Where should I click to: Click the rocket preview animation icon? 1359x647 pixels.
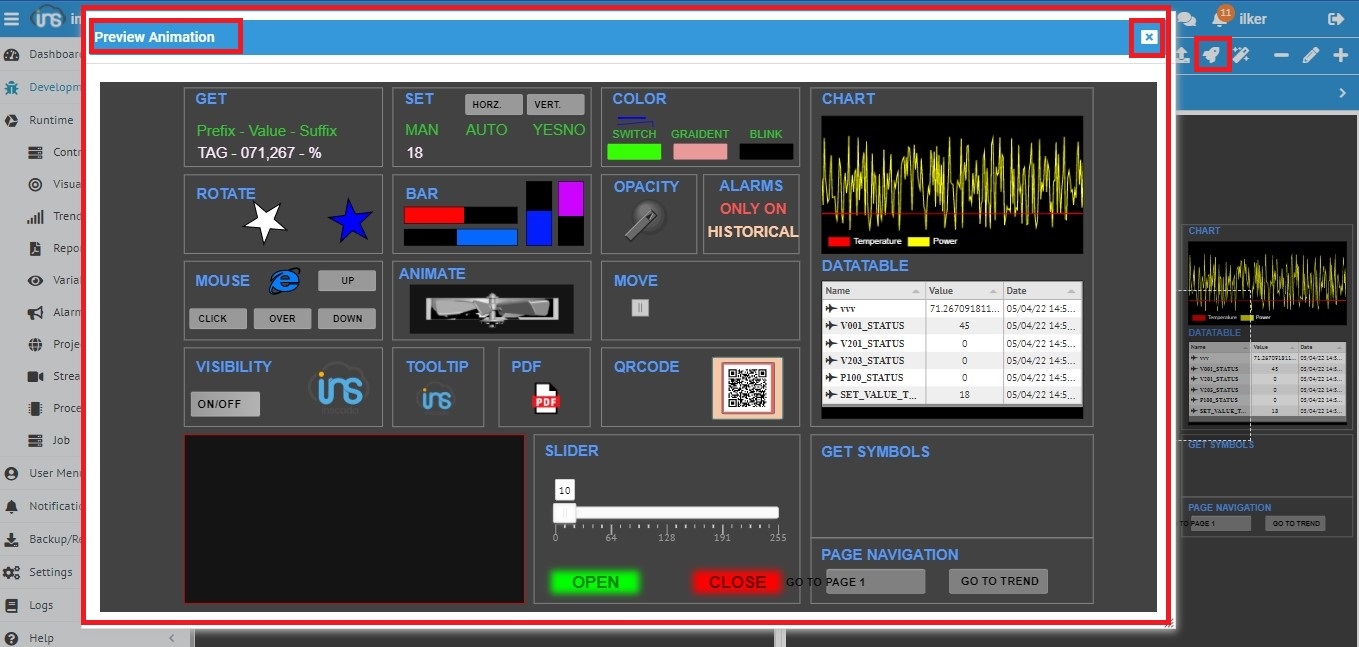[1212, 55]
